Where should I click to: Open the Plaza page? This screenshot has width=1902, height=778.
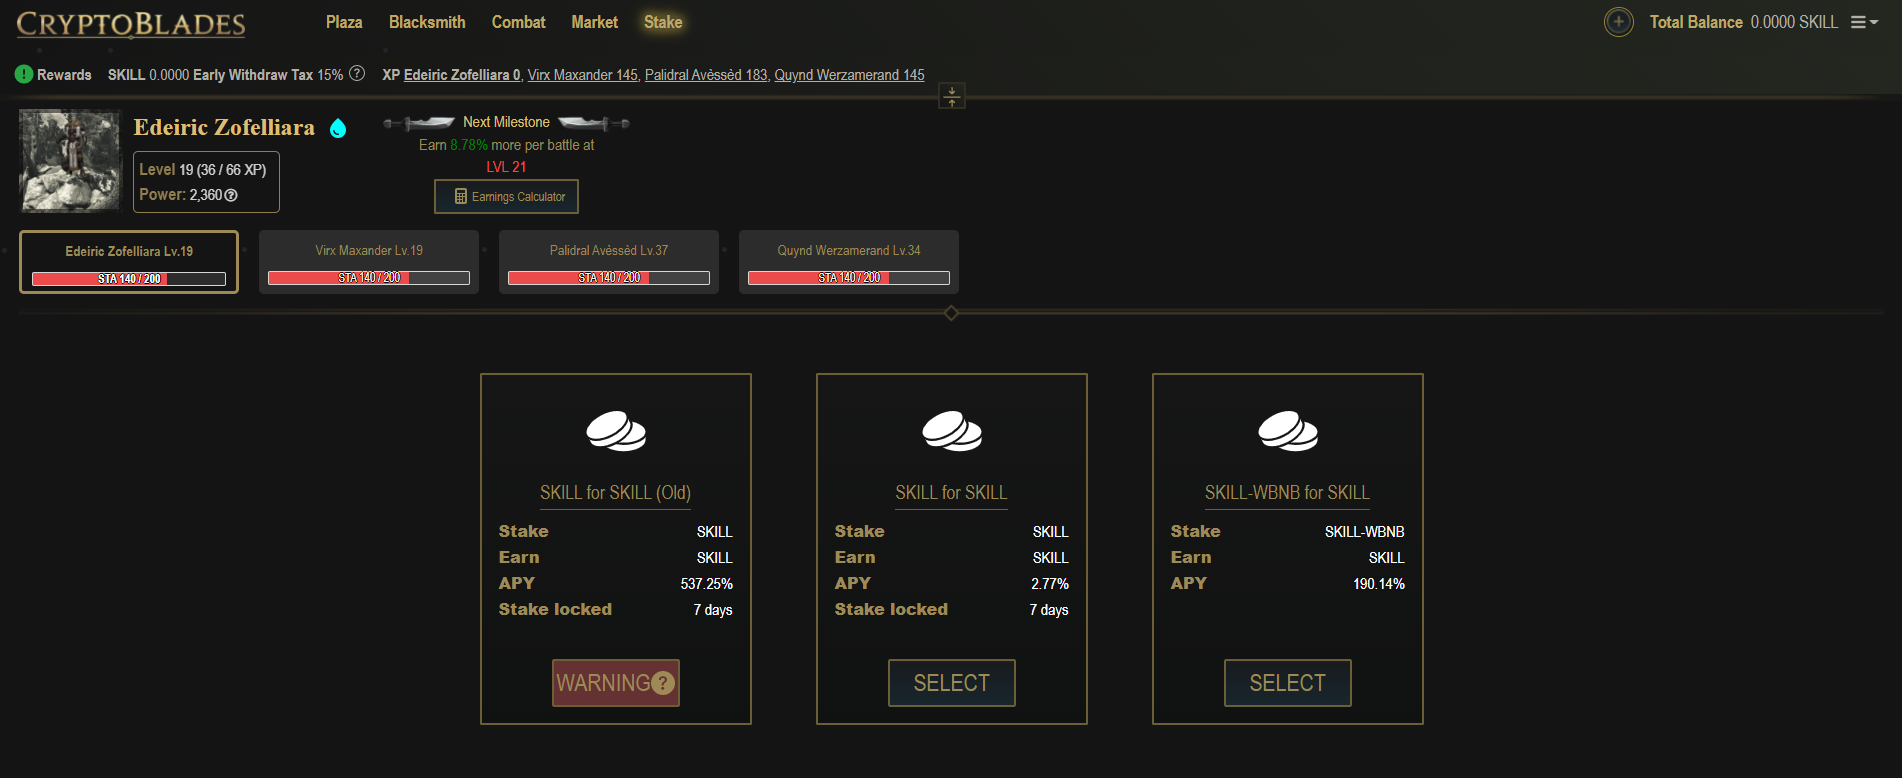pos(344,22)
